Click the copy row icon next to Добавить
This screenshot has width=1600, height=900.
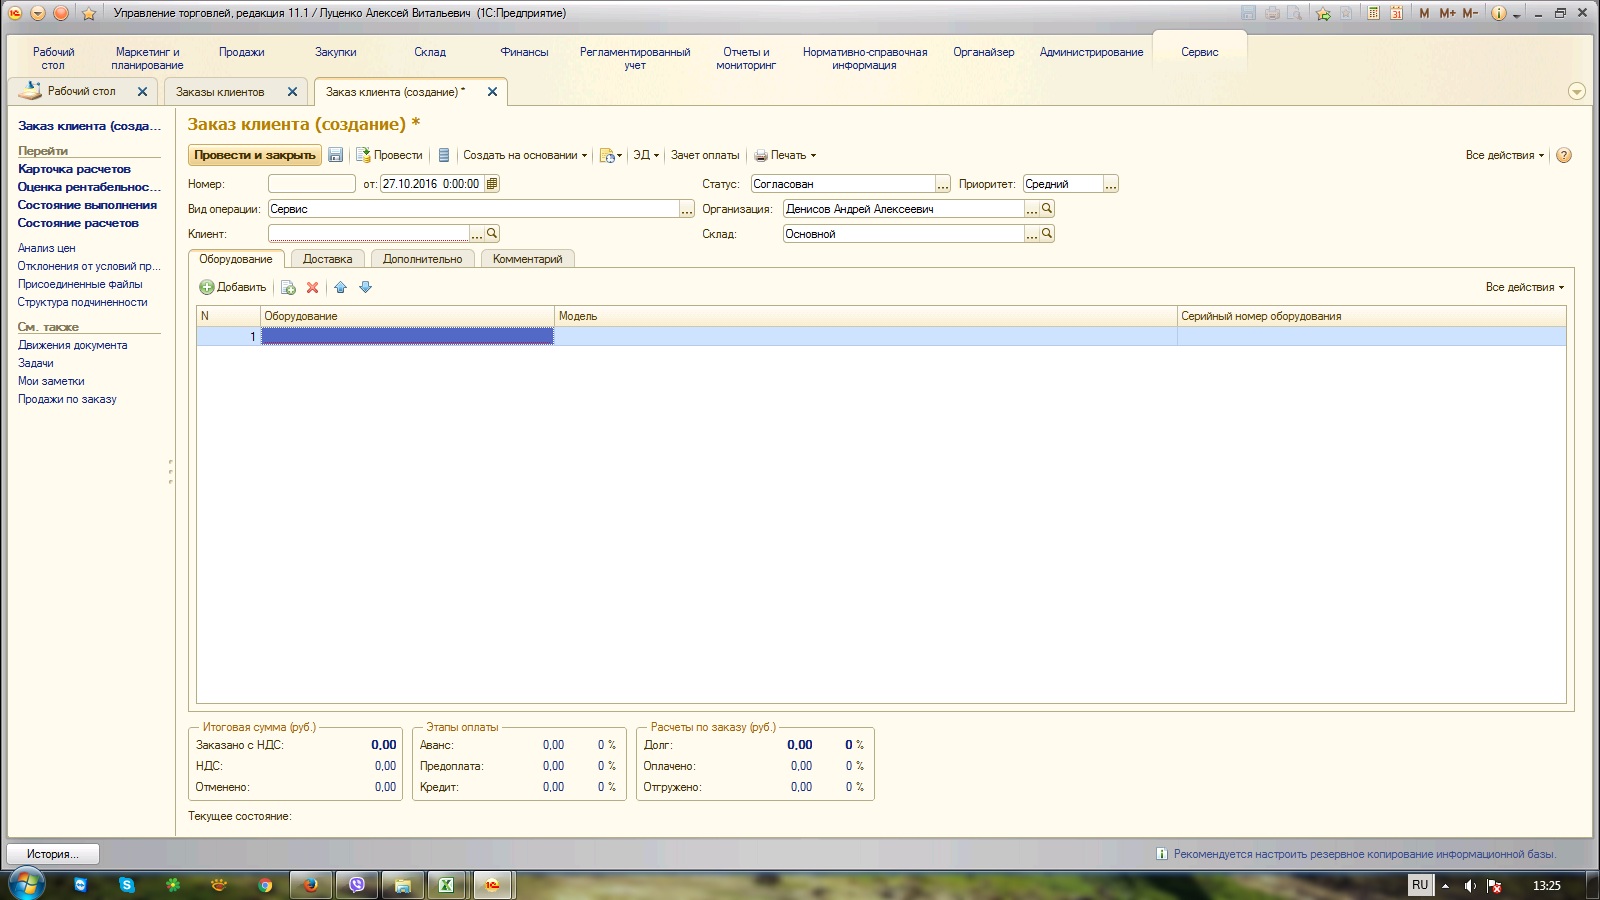pos(288,287)
